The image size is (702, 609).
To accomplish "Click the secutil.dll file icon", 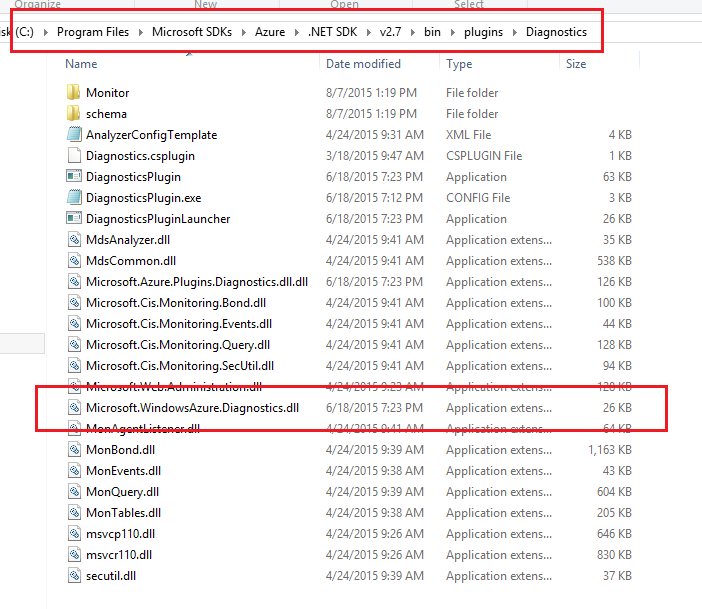I will [x=74, y=576].
